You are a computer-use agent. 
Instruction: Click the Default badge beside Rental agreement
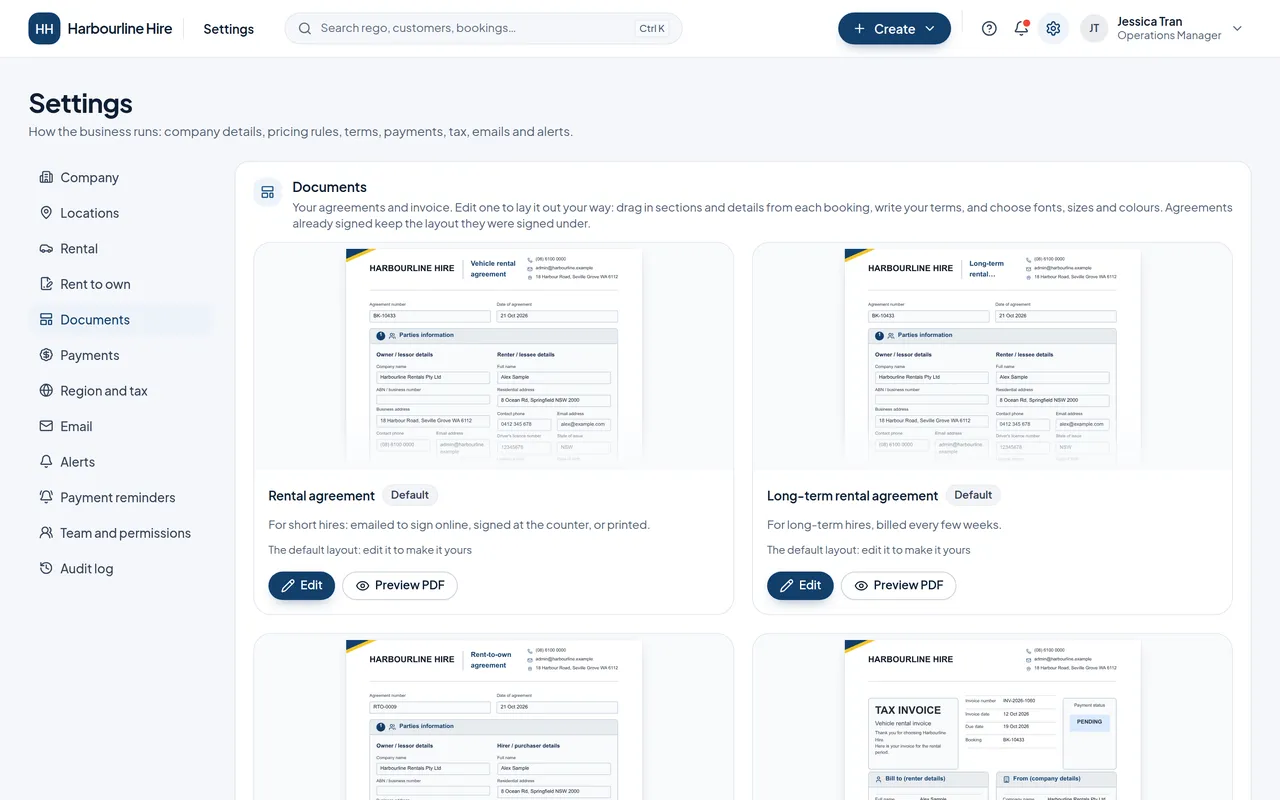410,495
